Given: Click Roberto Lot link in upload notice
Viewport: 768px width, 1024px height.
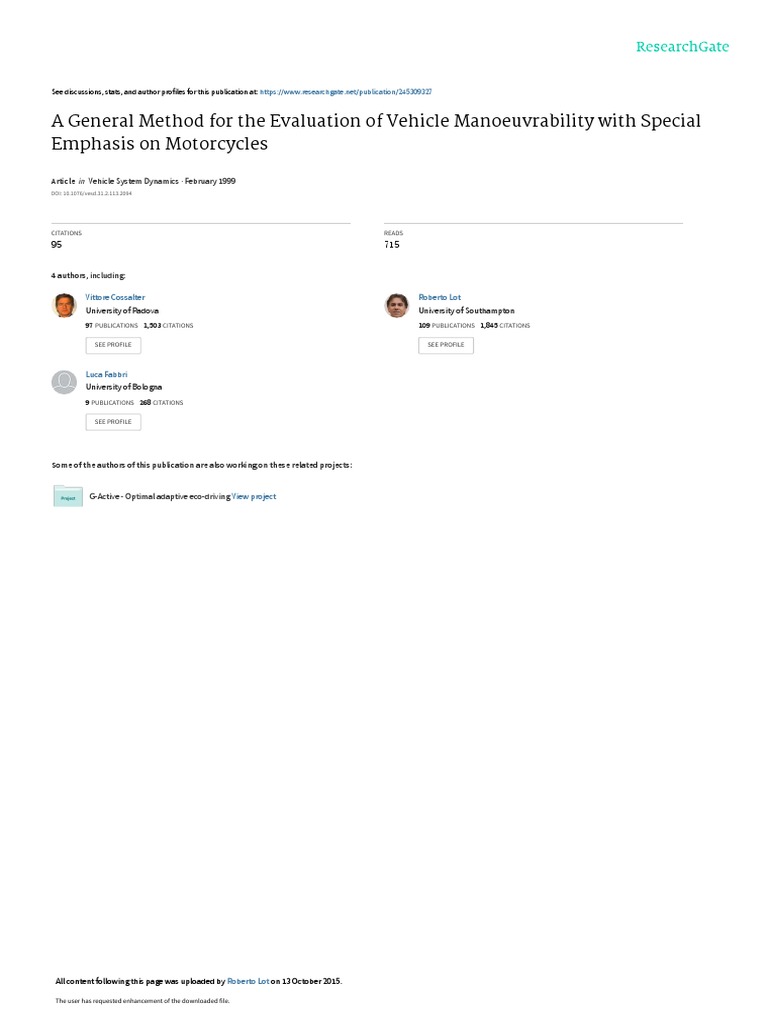Looking at the screenshot, I should [248, 981].
